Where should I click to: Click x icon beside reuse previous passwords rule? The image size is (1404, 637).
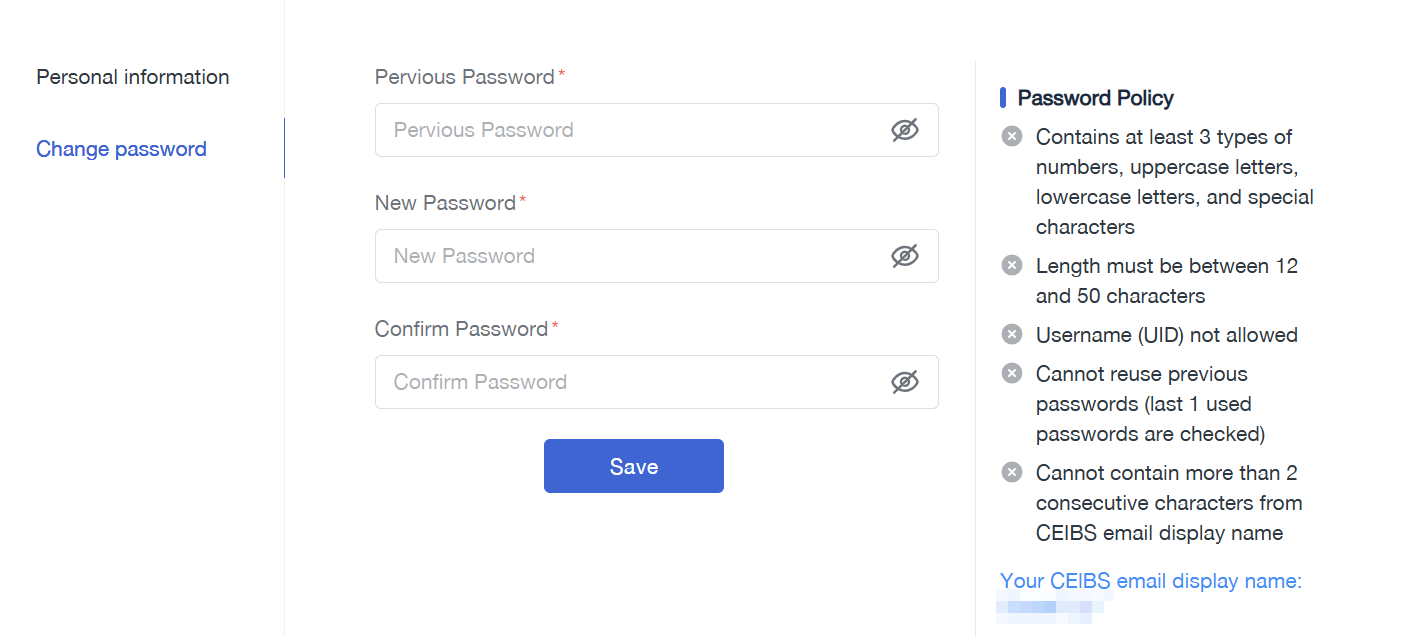[x=1012, y=373]
